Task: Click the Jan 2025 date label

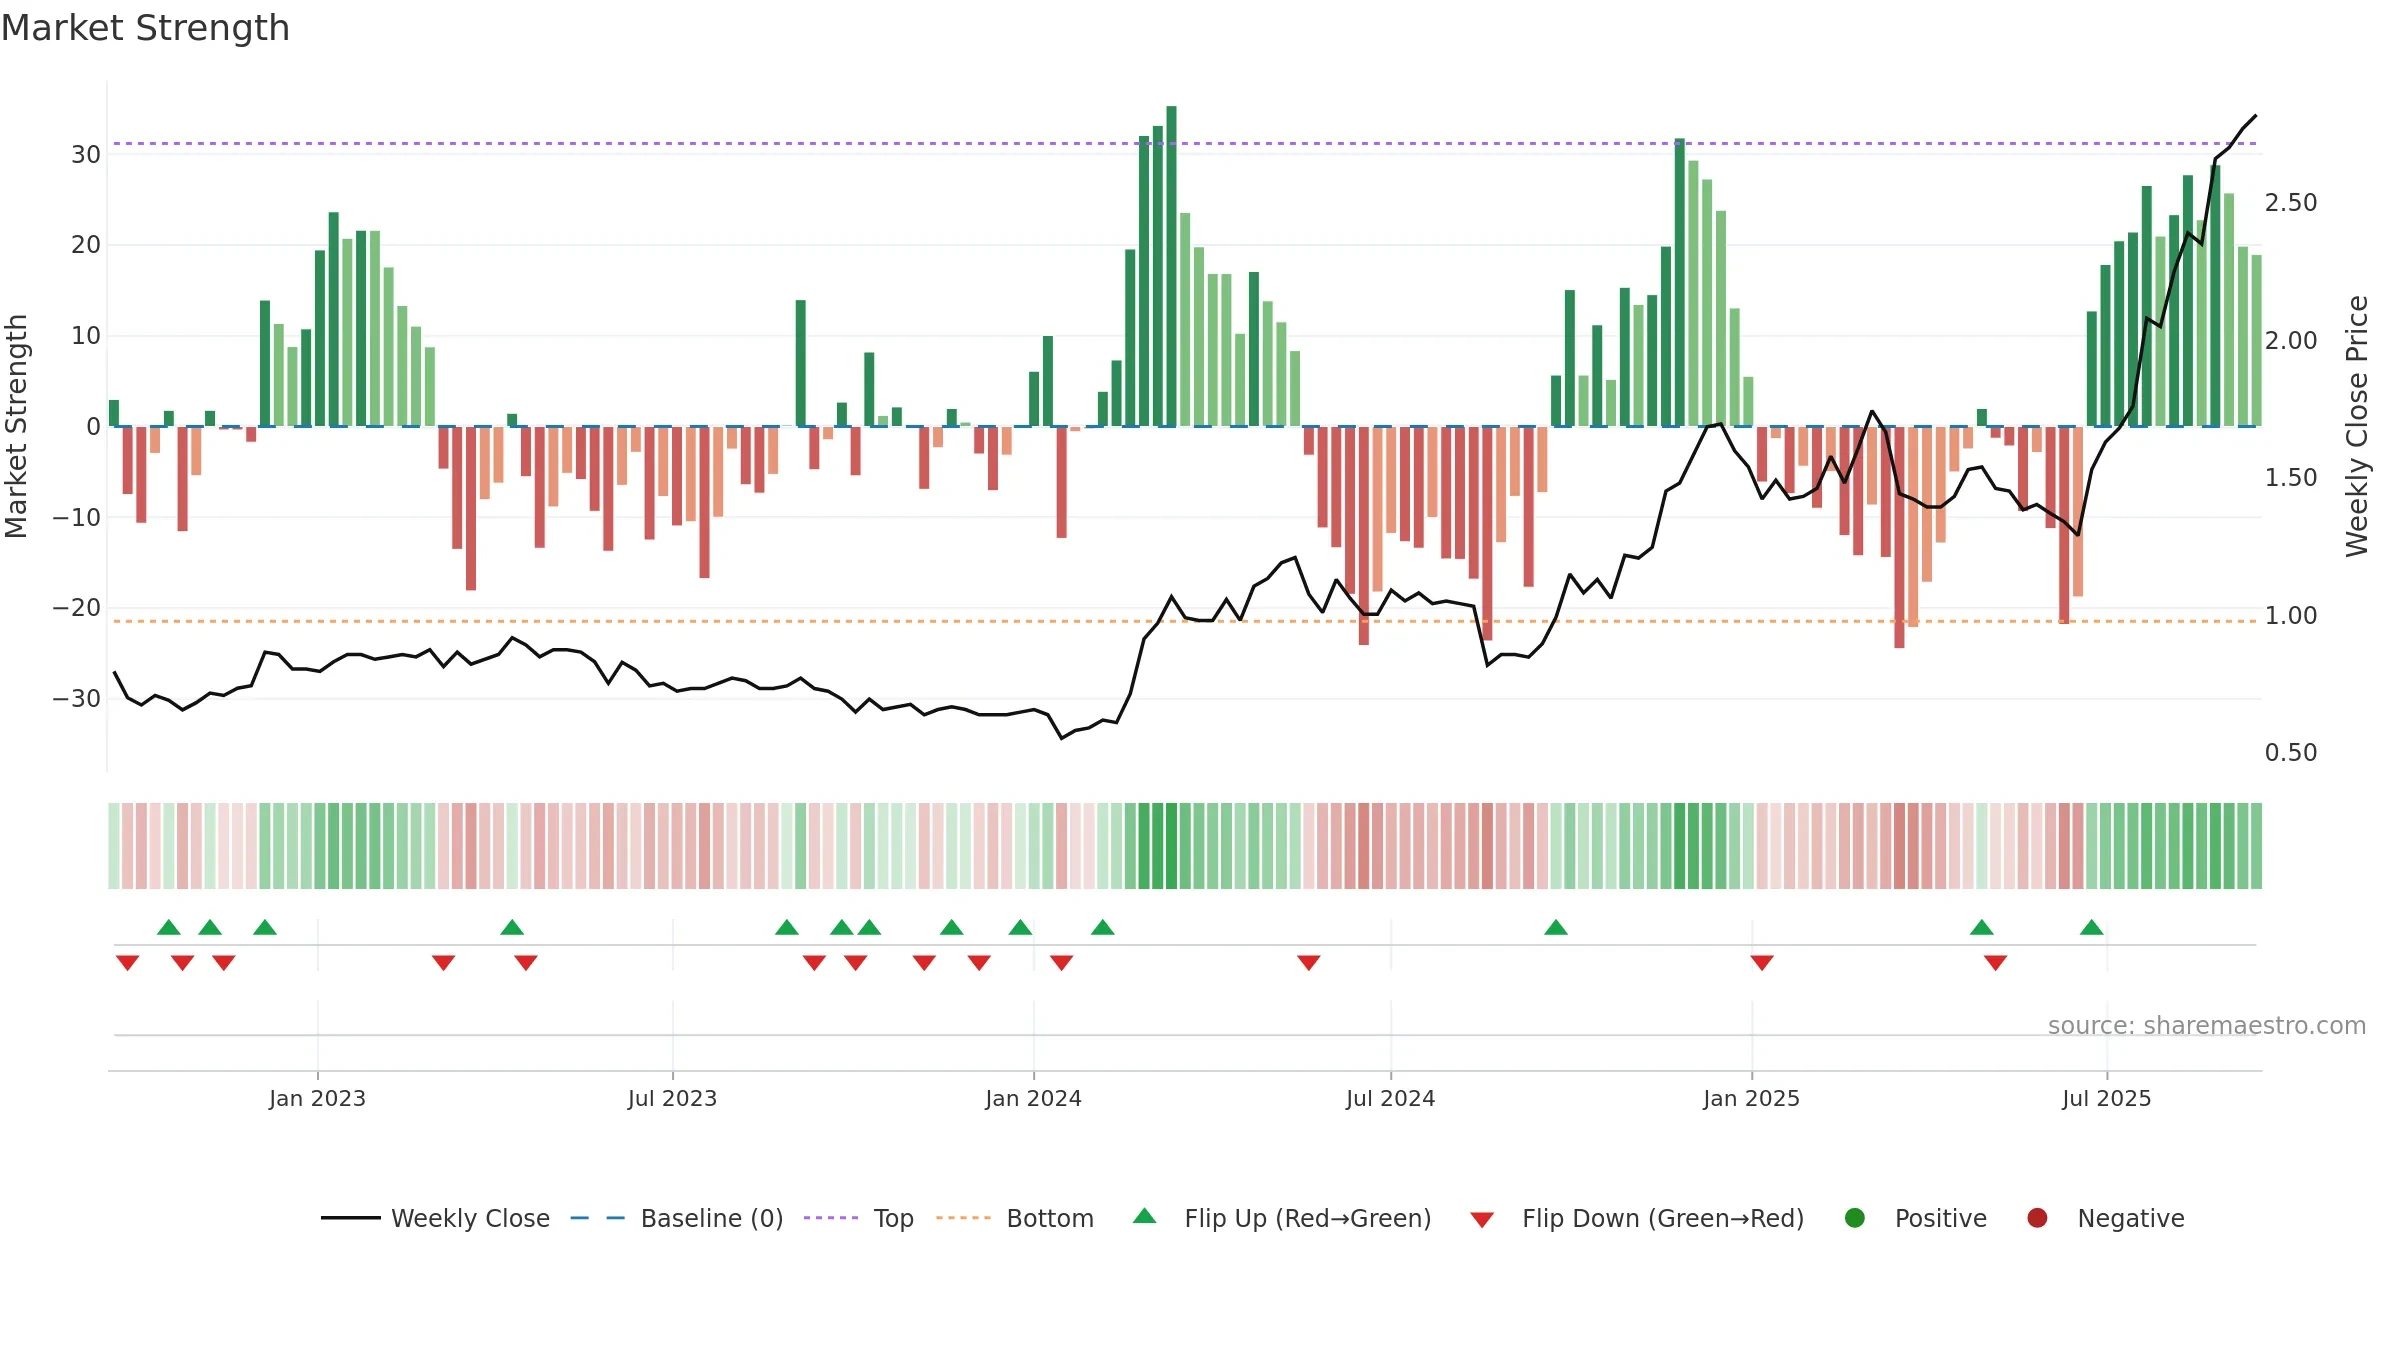Action: click(x=1751, y=1098)
